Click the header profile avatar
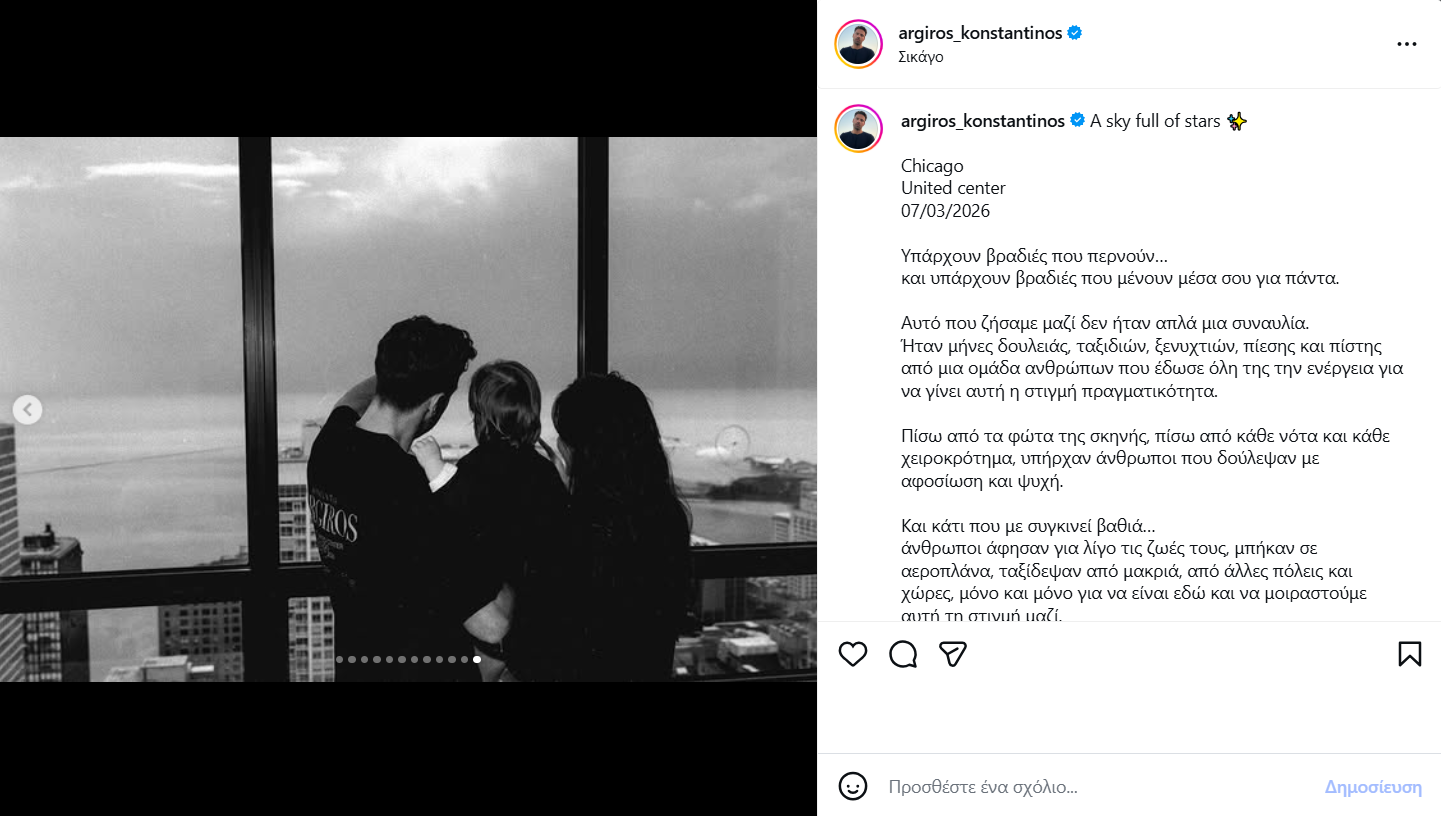 (858, 44)
